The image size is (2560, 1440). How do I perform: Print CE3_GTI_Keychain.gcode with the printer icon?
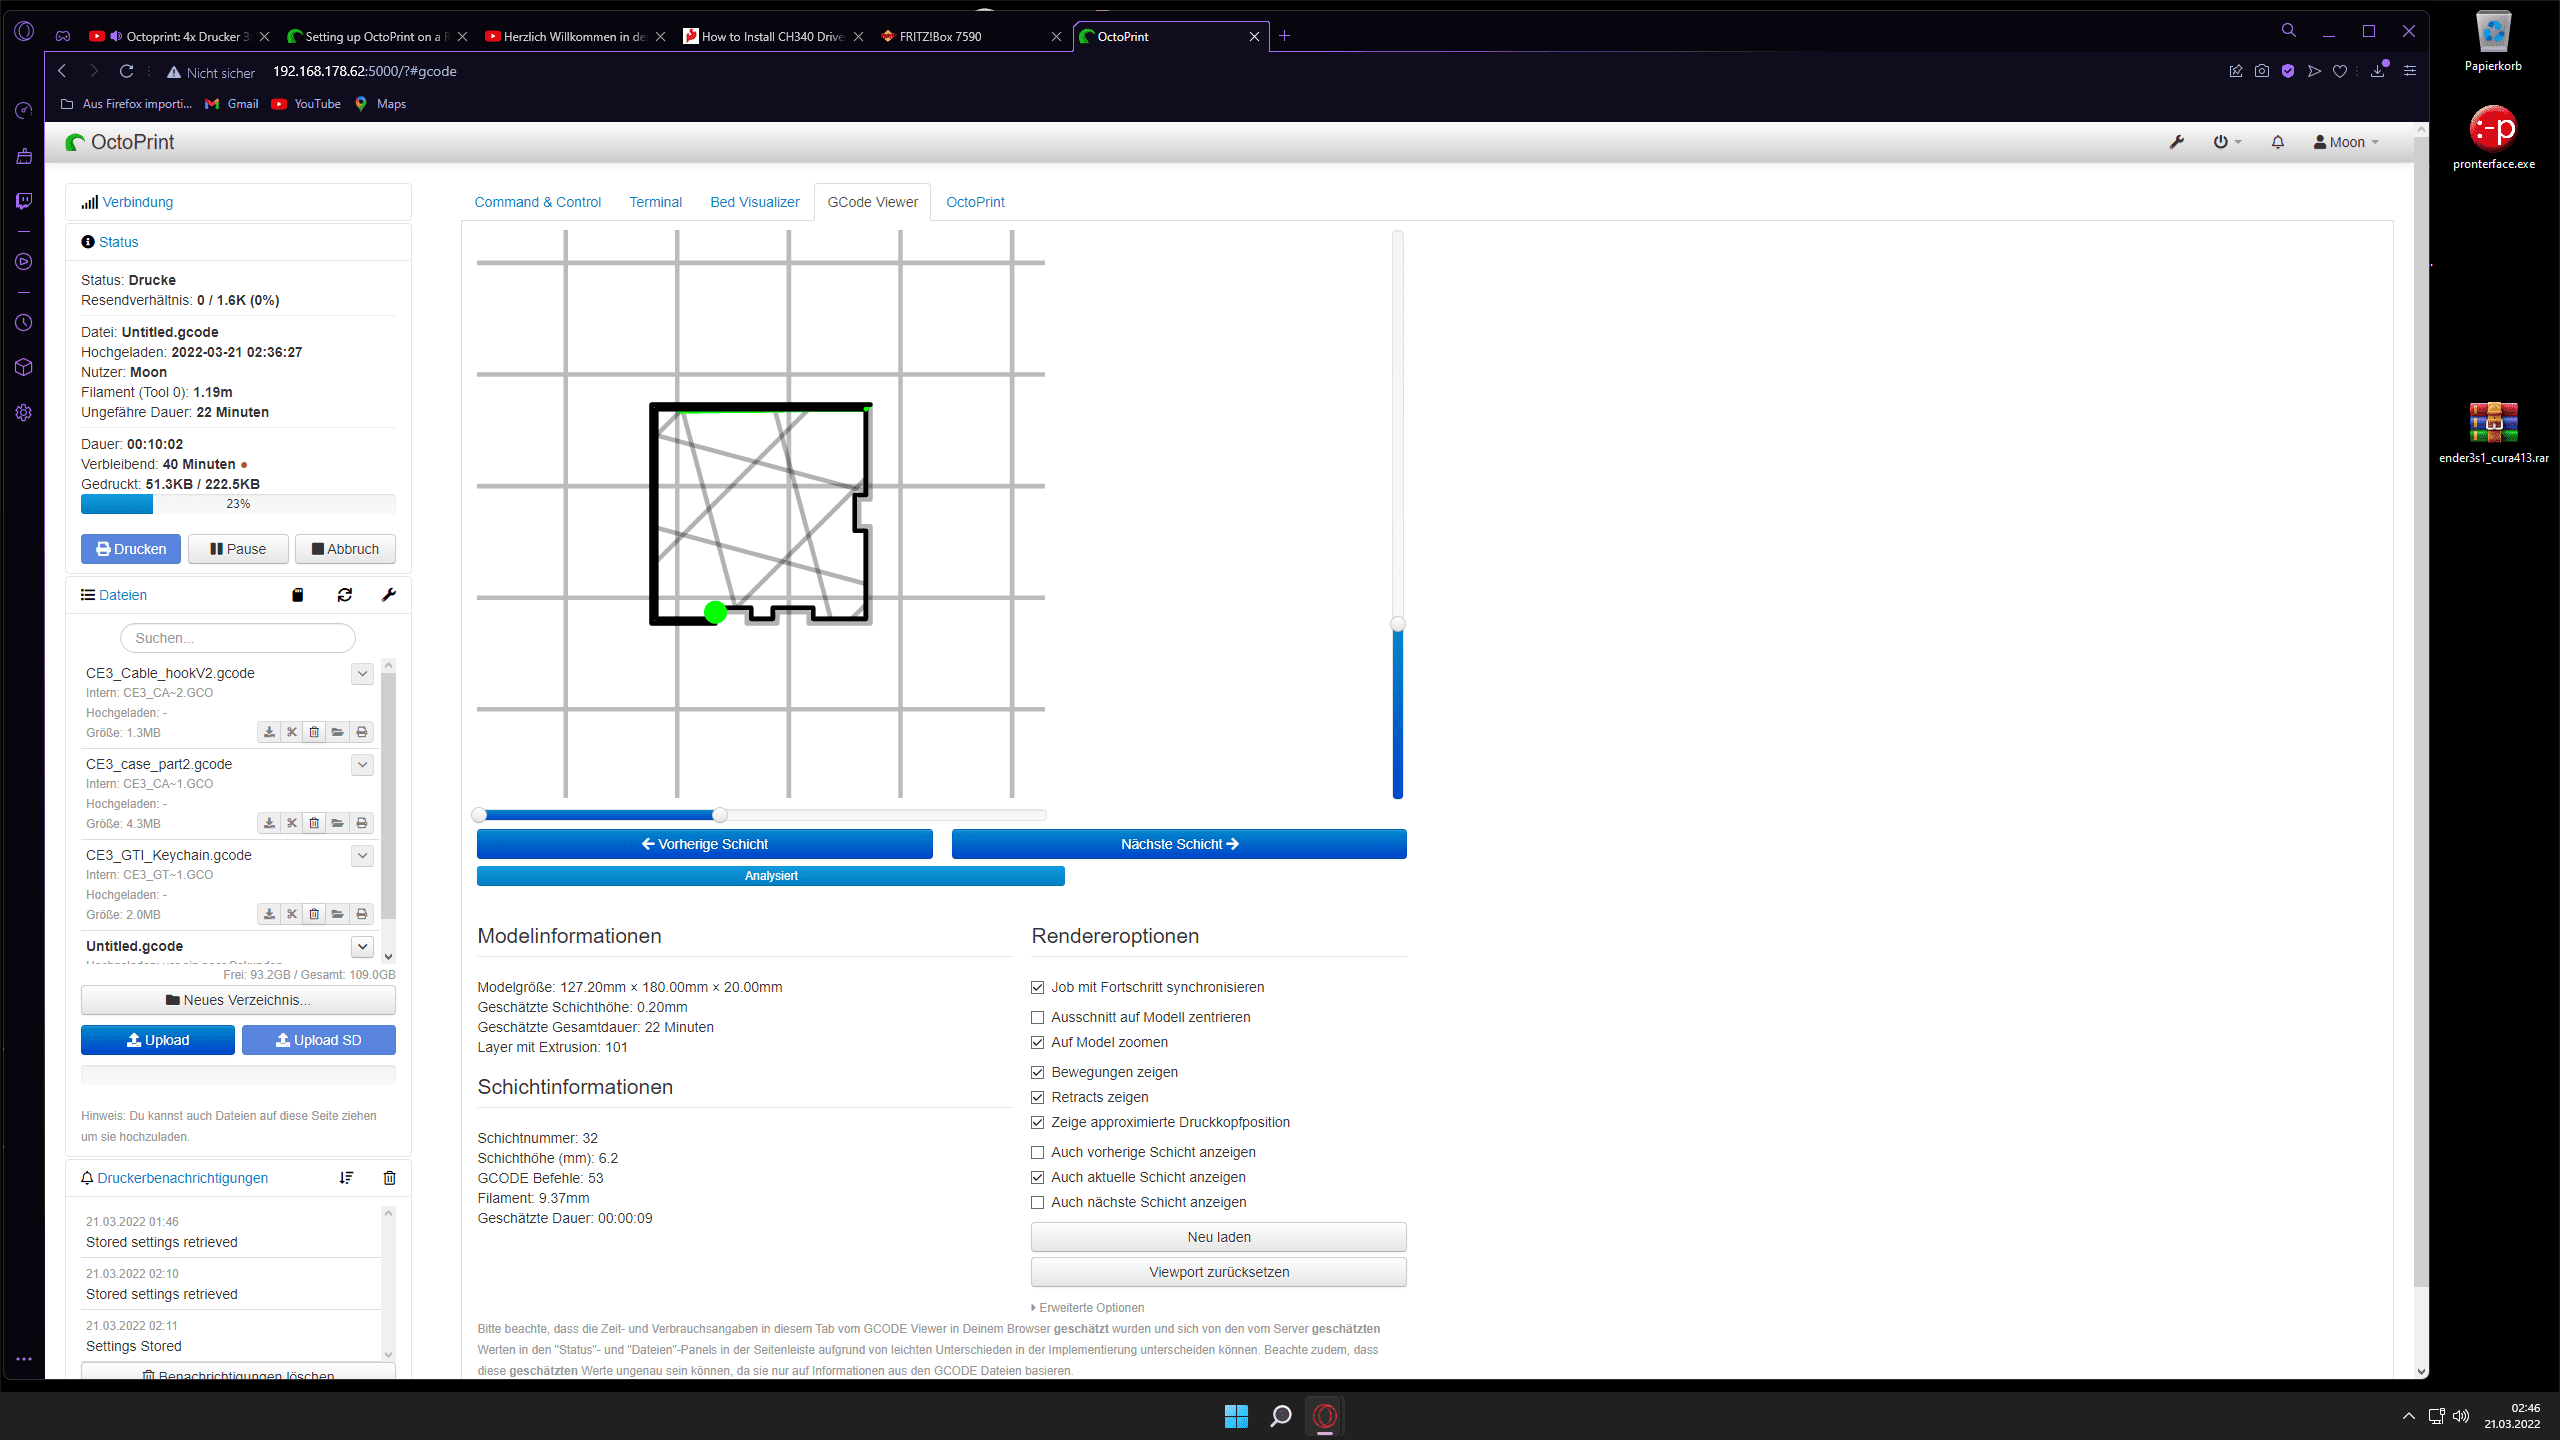point(362,914)
